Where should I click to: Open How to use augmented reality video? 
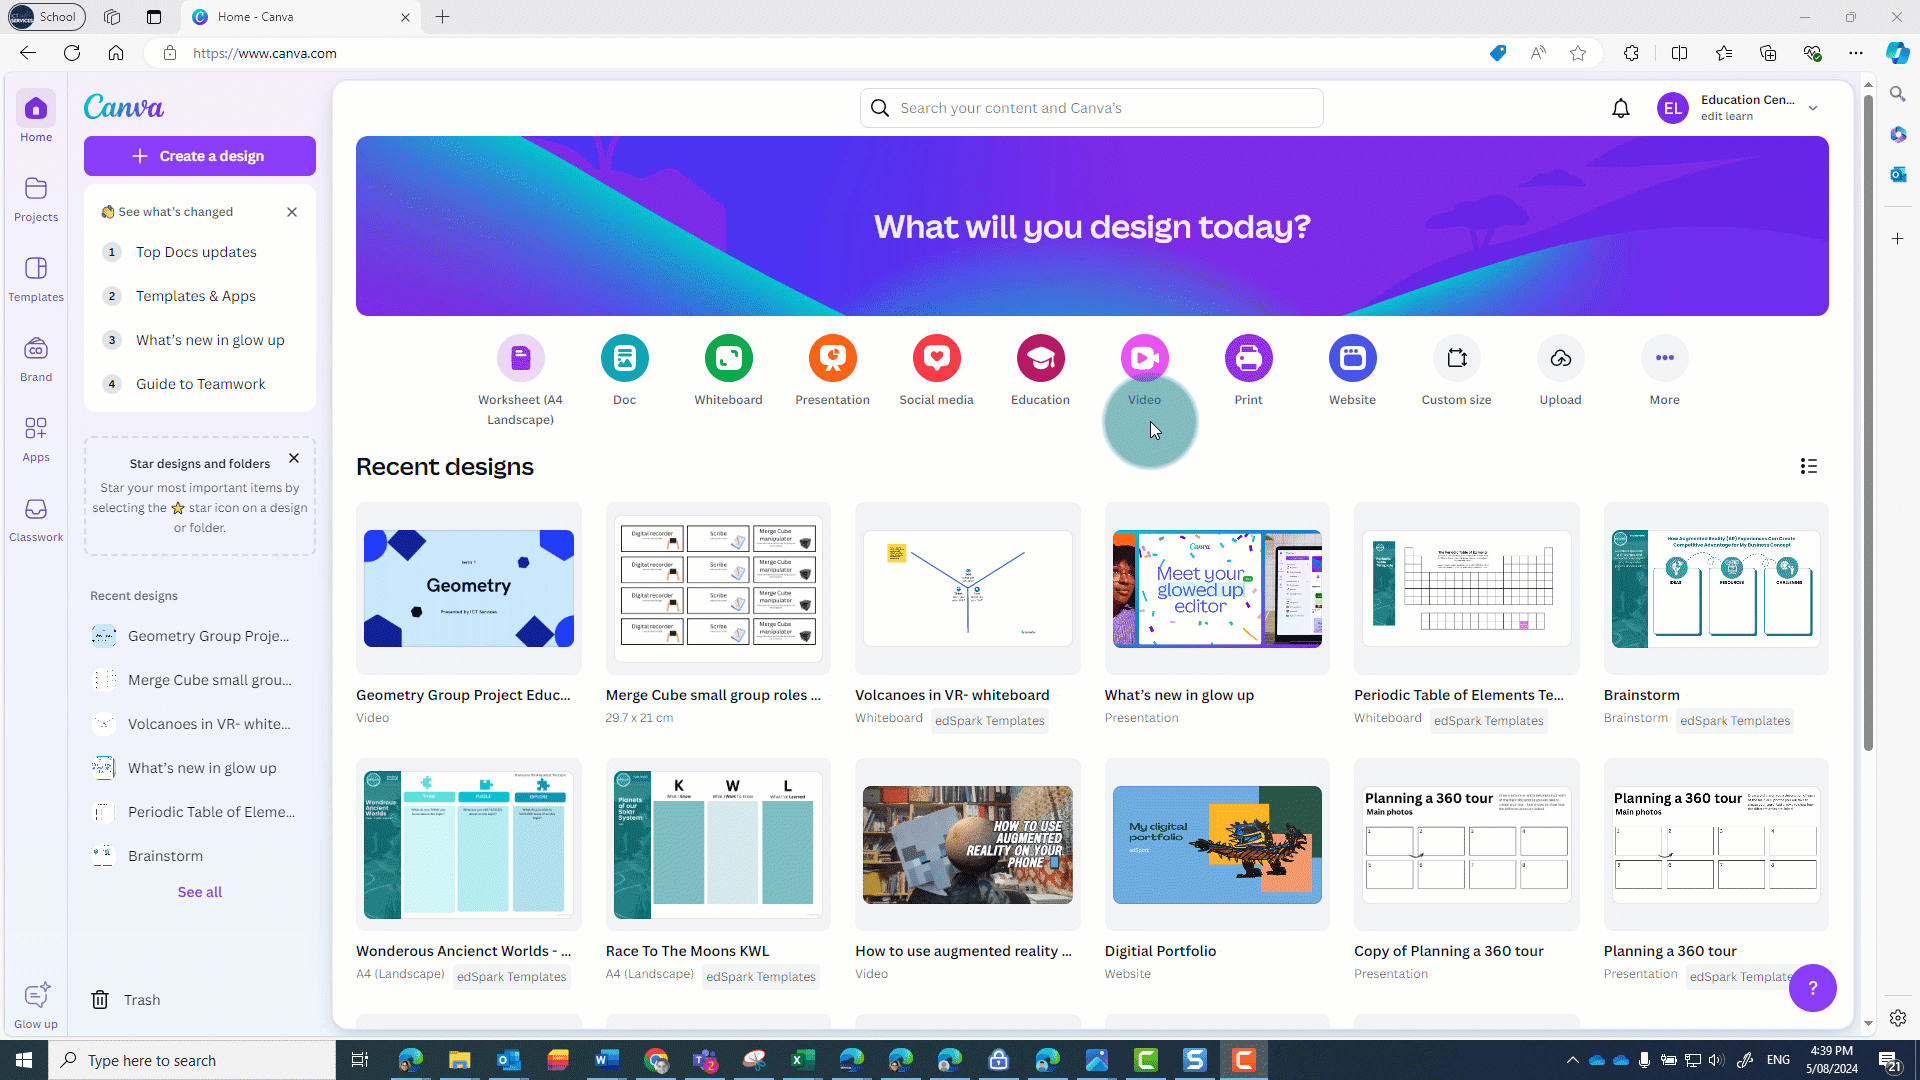(x=968, y=845)
